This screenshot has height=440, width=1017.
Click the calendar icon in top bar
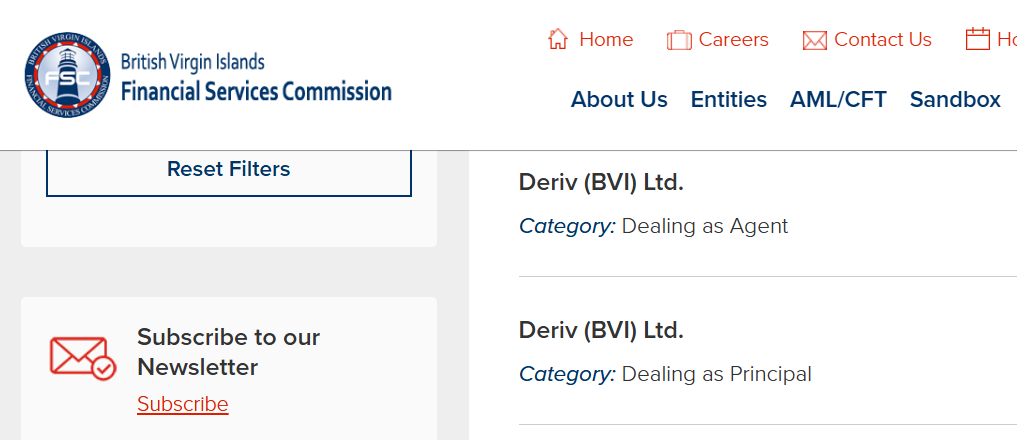(x=977, y=39)
